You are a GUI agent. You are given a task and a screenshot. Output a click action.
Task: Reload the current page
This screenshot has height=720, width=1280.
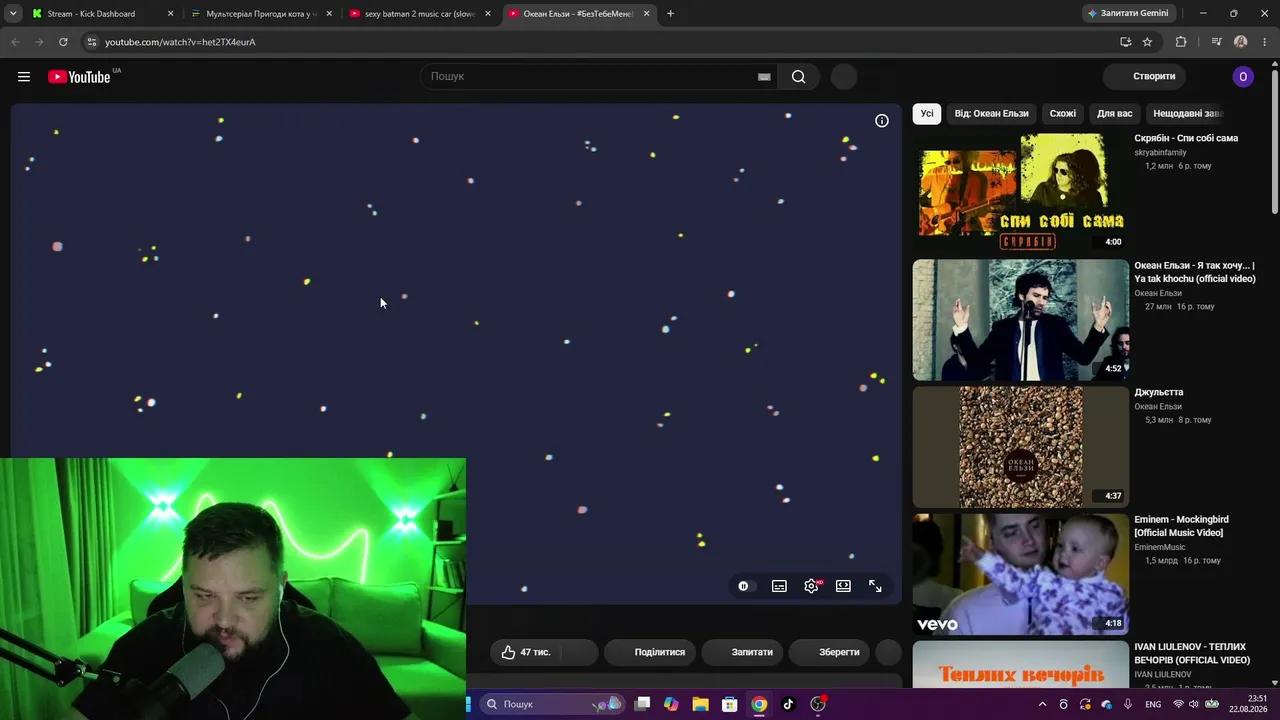point(63,42)
